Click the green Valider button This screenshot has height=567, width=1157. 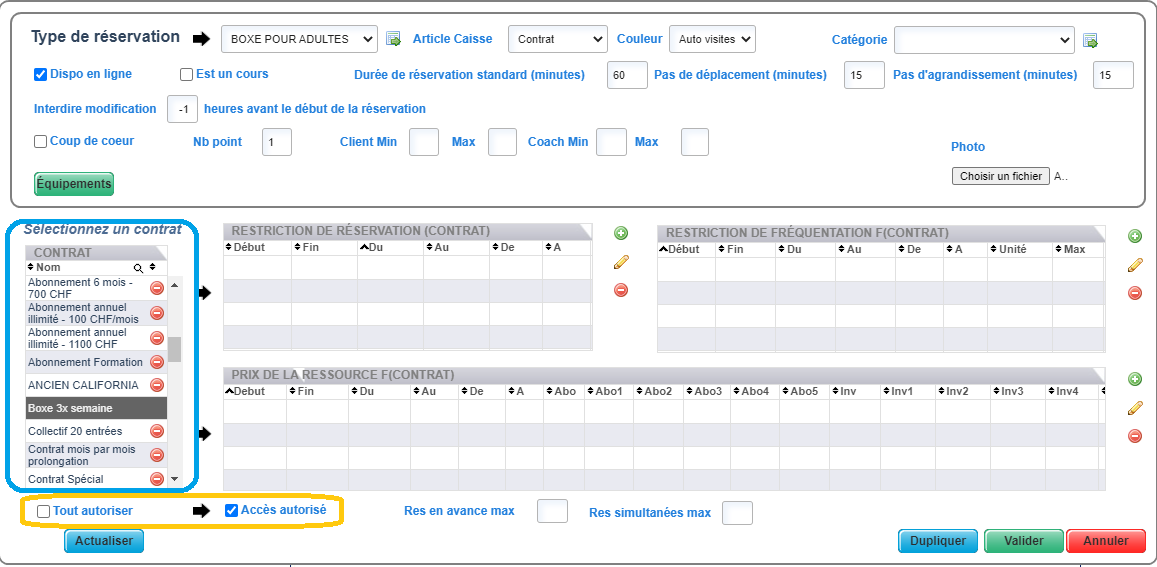tap(1023, 541)
